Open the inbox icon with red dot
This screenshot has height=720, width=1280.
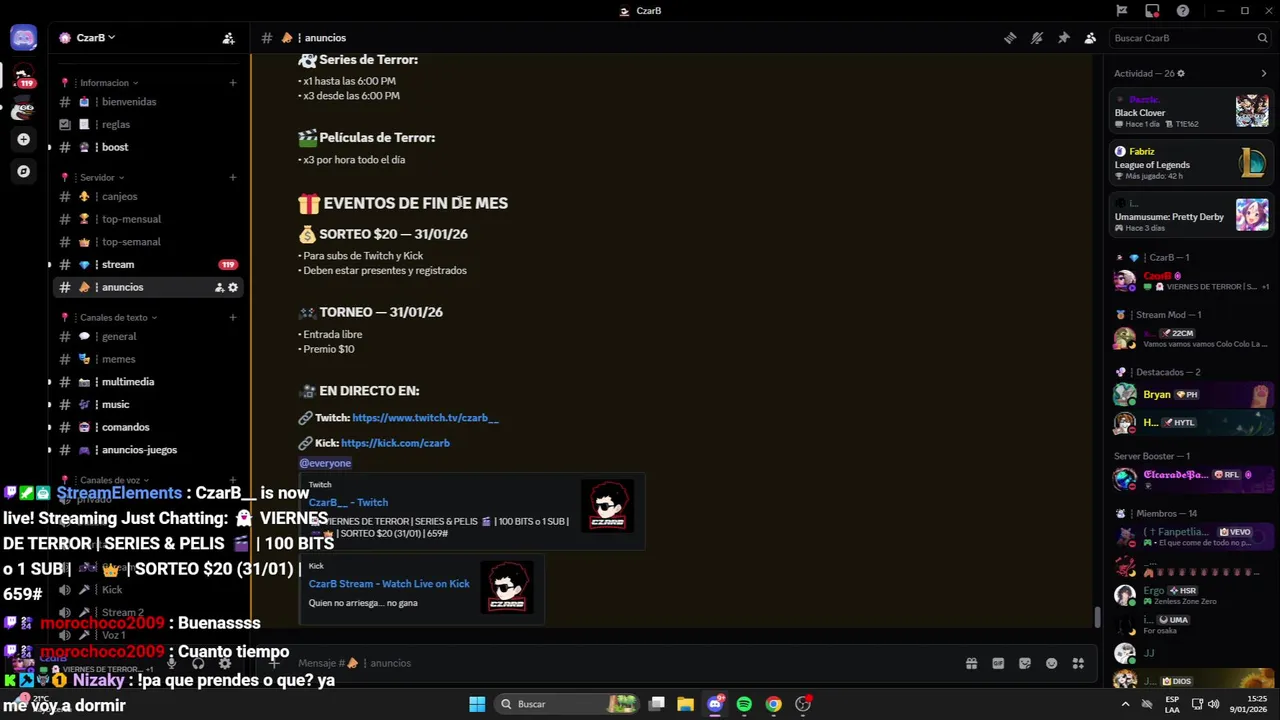click(x=1152, y=11)
